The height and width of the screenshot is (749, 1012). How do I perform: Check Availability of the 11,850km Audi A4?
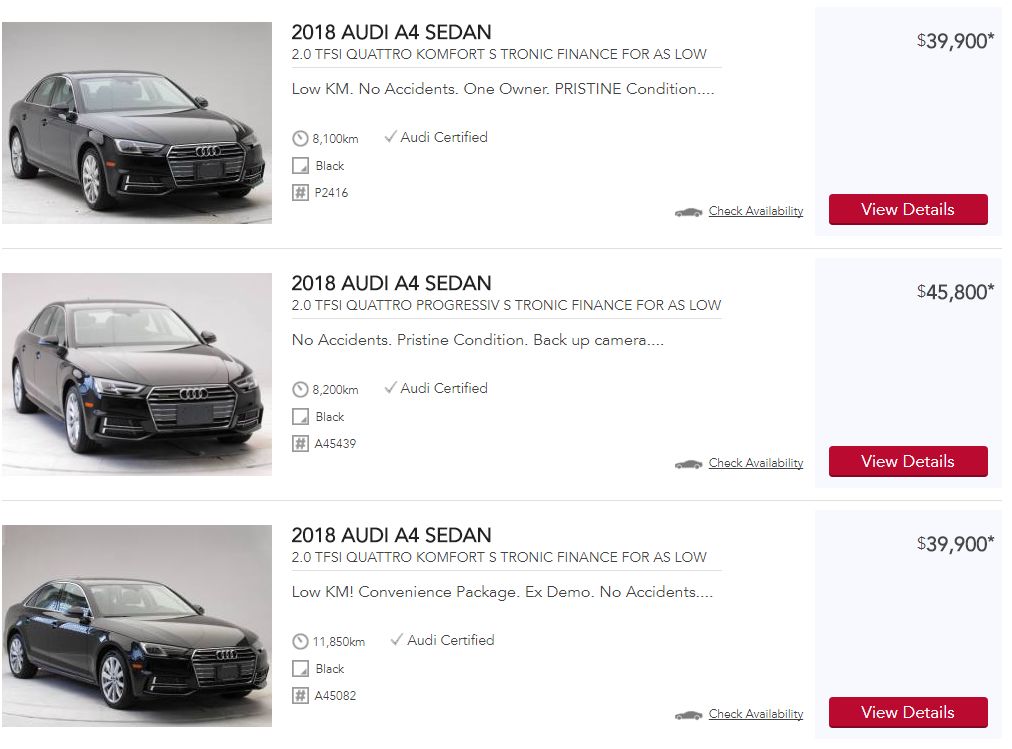coord(755,714)
